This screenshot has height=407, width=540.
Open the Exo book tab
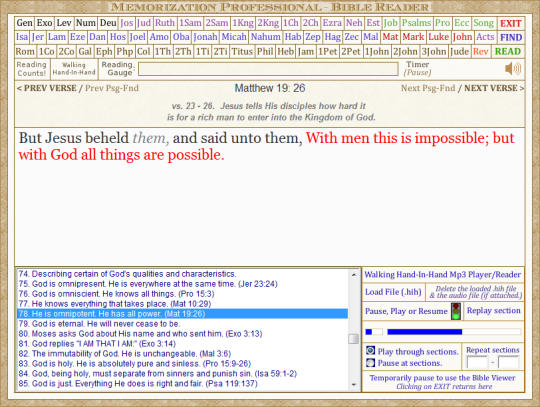tap(44, 23)
